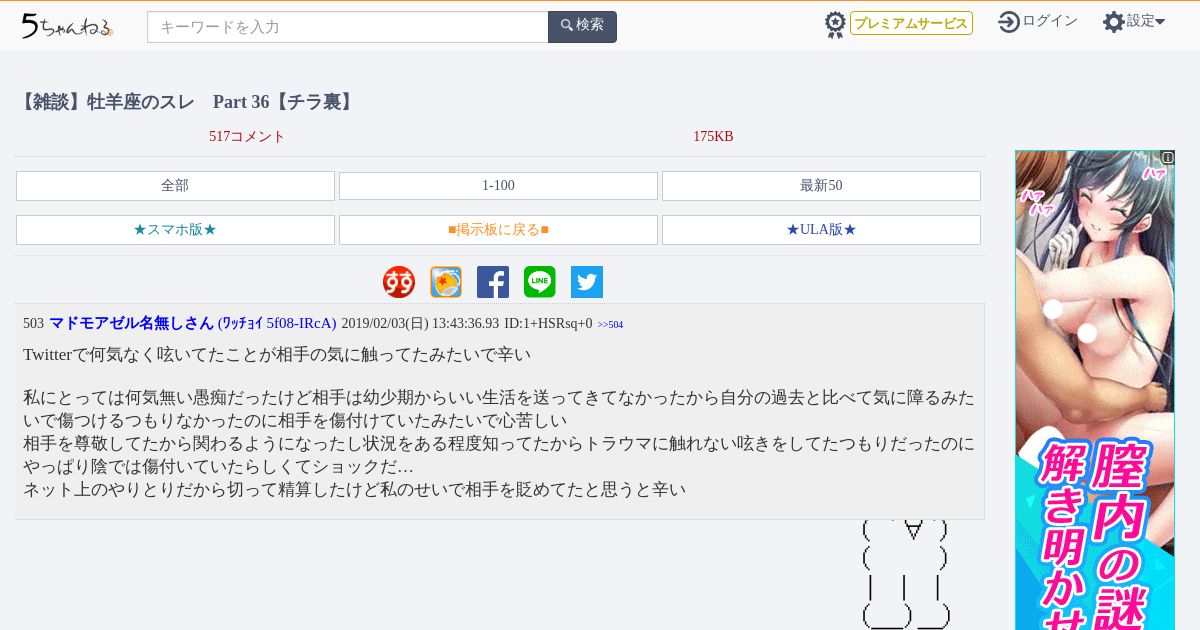Viewport: 1200px width, 630px height.
Task: Switch to ★ULA版★
Action: click(x=821, y=230)
